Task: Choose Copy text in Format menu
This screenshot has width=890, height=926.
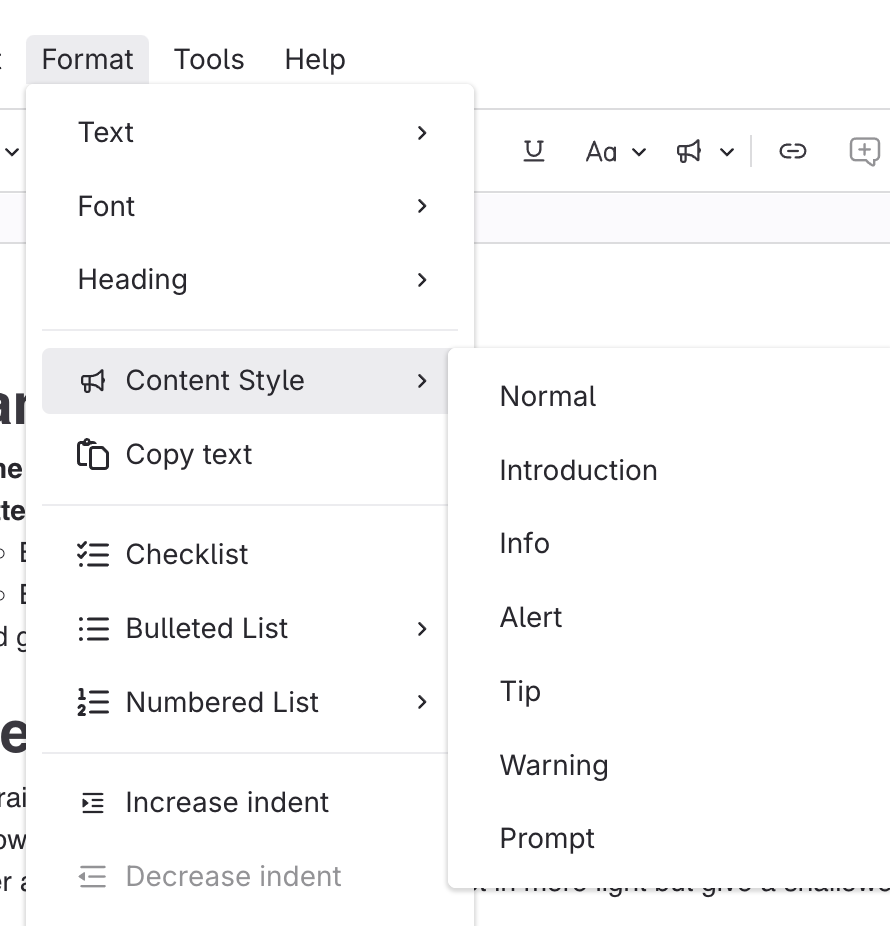Action: coord(188,454)
